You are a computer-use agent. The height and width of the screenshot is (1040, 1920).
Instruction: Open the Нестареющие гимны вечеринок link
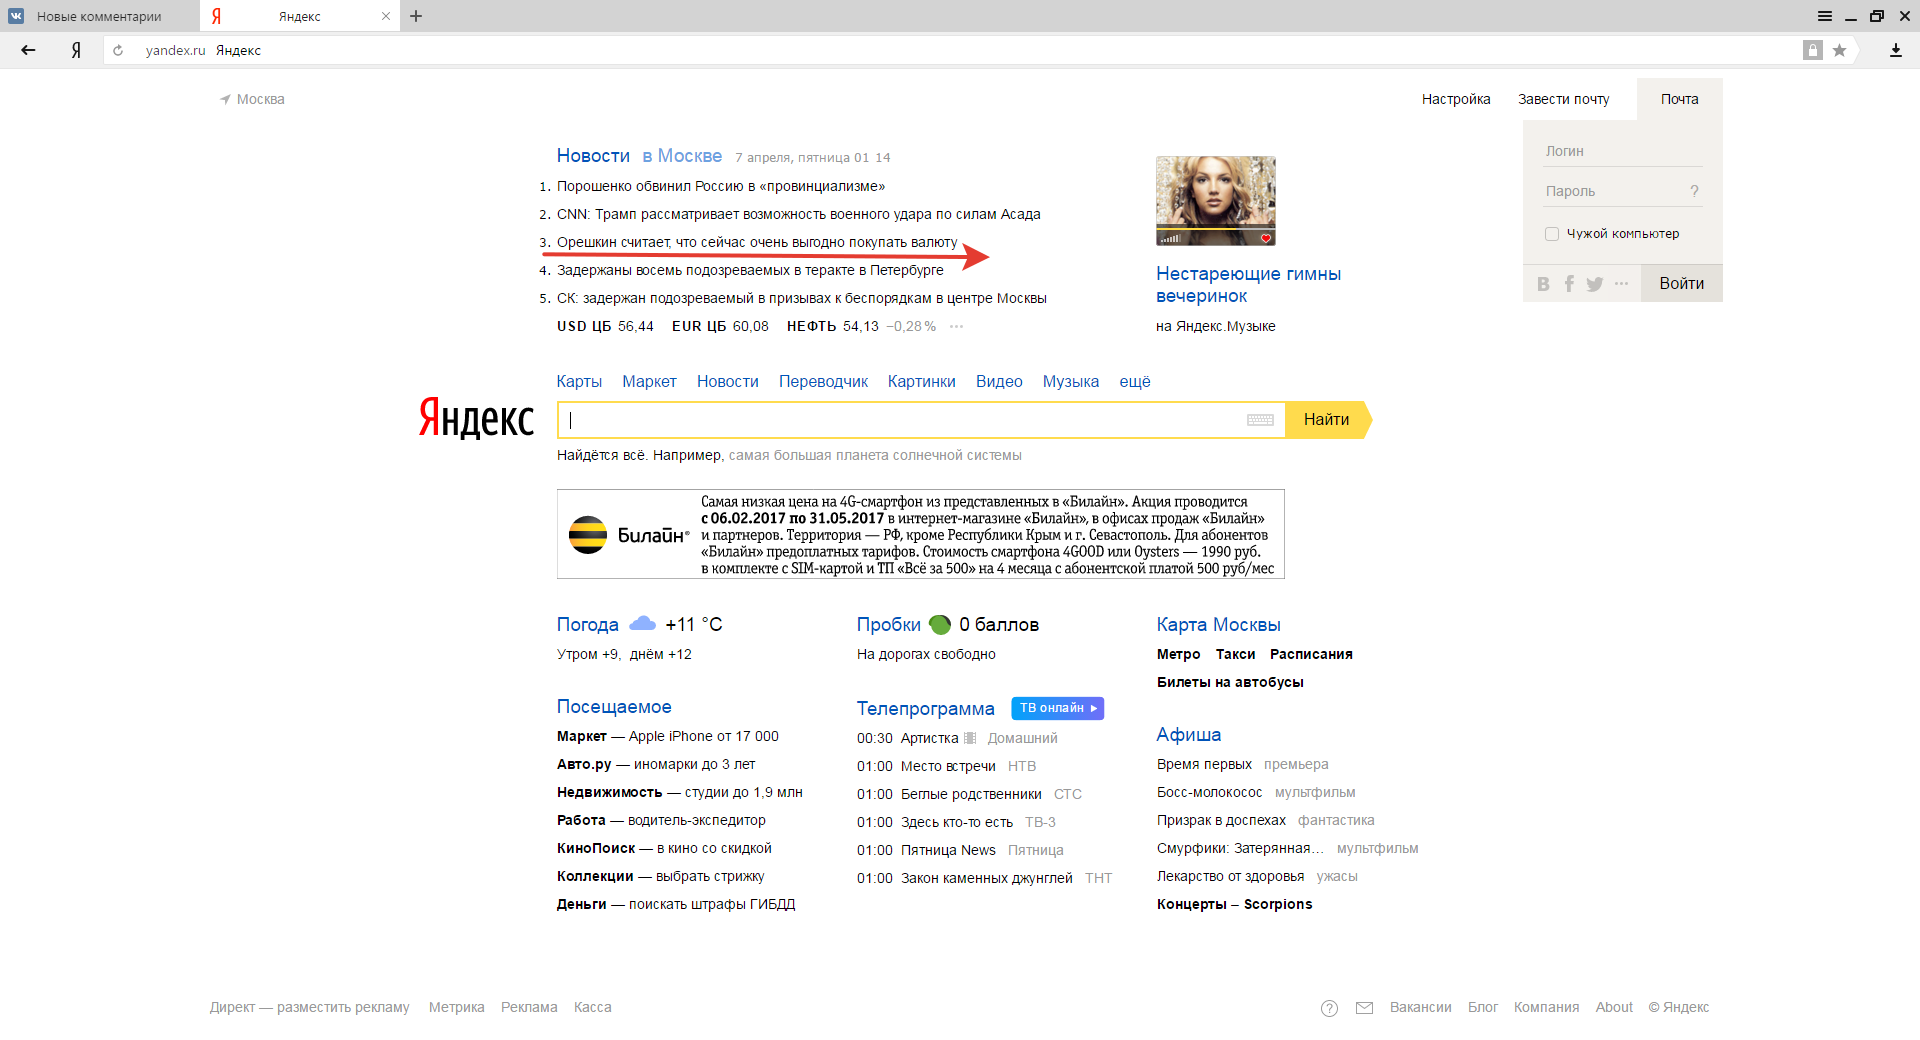coord(1249,285)
